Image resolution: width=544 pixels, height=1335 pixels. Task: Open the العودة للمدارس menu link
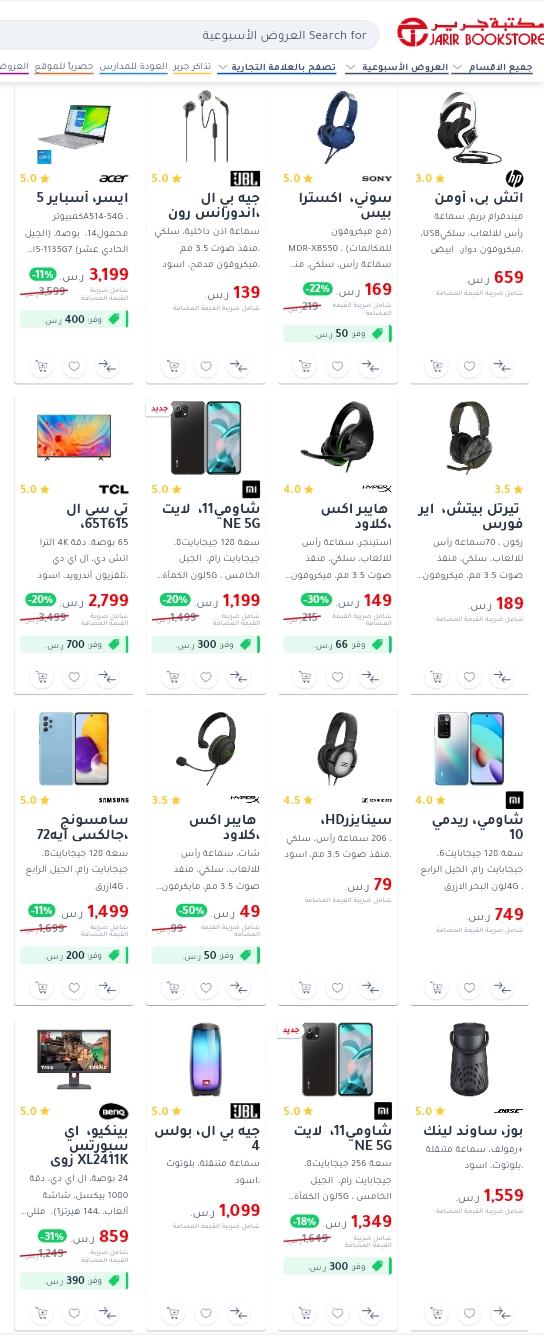(133, 67)
